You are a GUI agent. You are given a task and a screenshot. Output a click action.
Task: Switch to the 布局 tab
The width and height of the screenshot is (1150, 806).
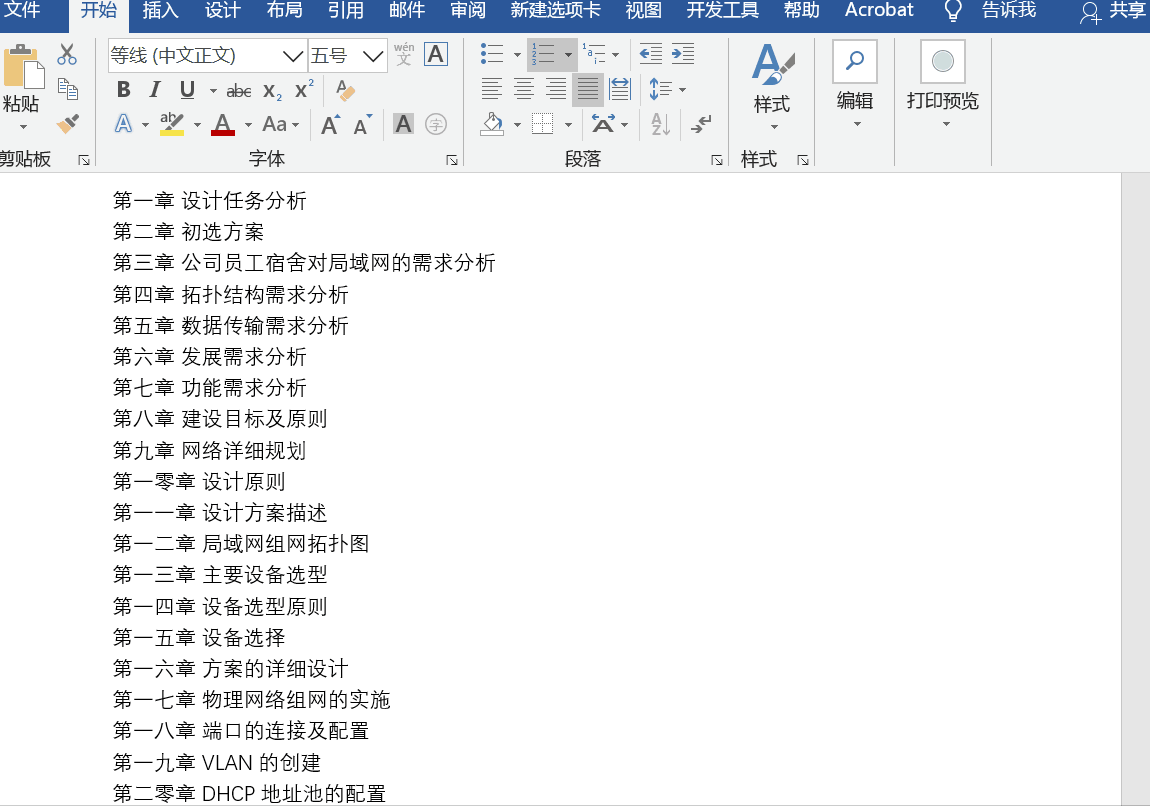click(285, 10)
